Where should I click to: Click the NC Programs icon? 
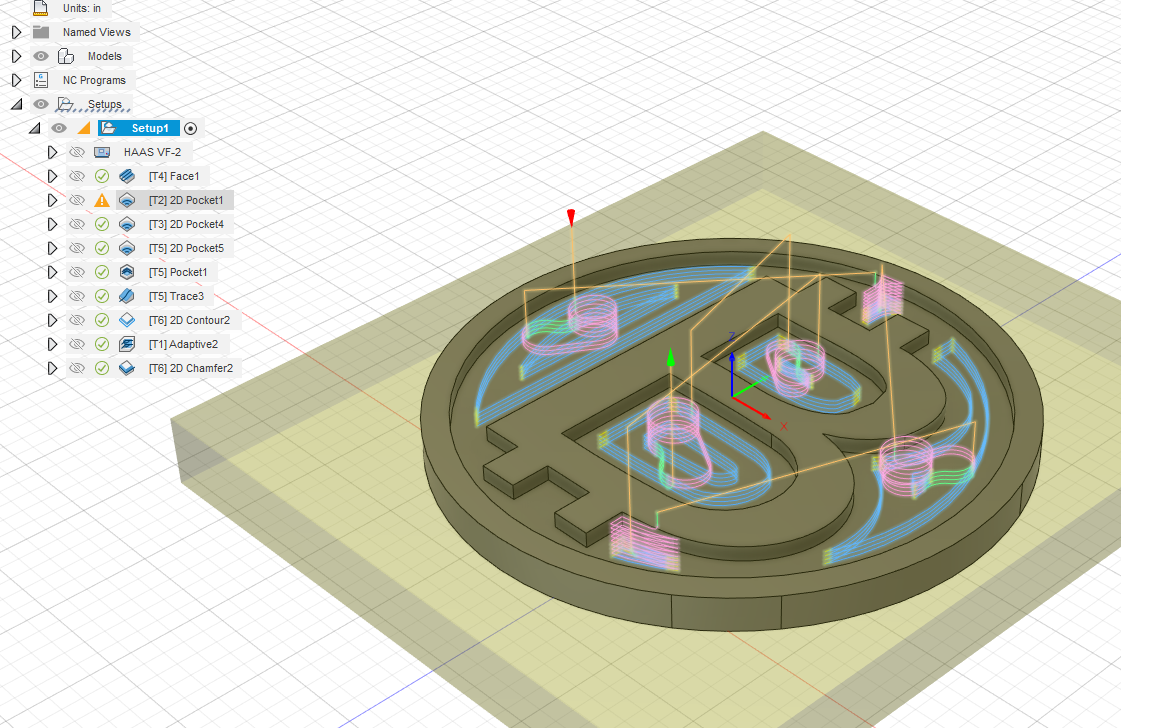pos(41,80)
